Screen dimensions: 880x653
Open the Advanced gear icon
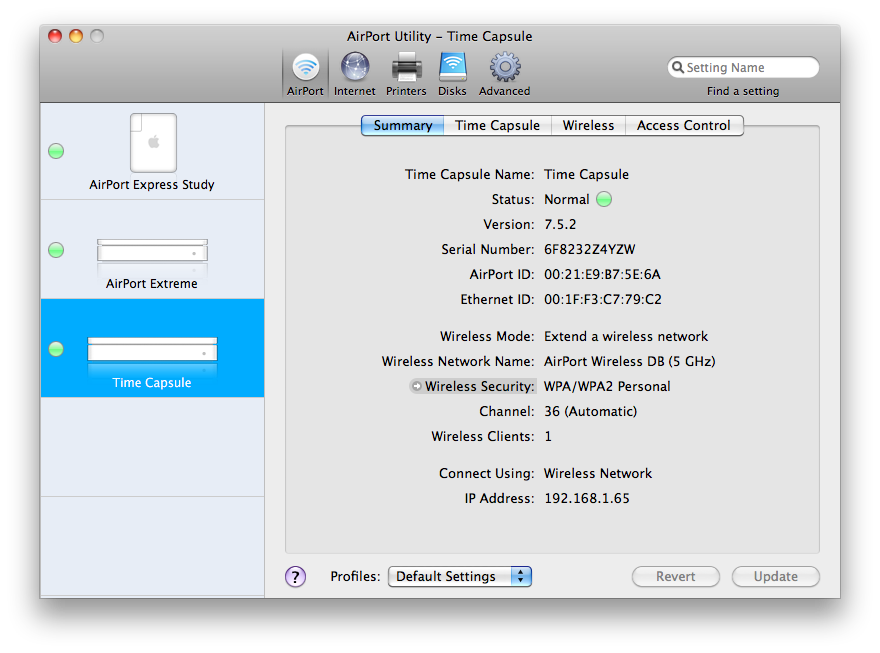[x=505, y=67]
